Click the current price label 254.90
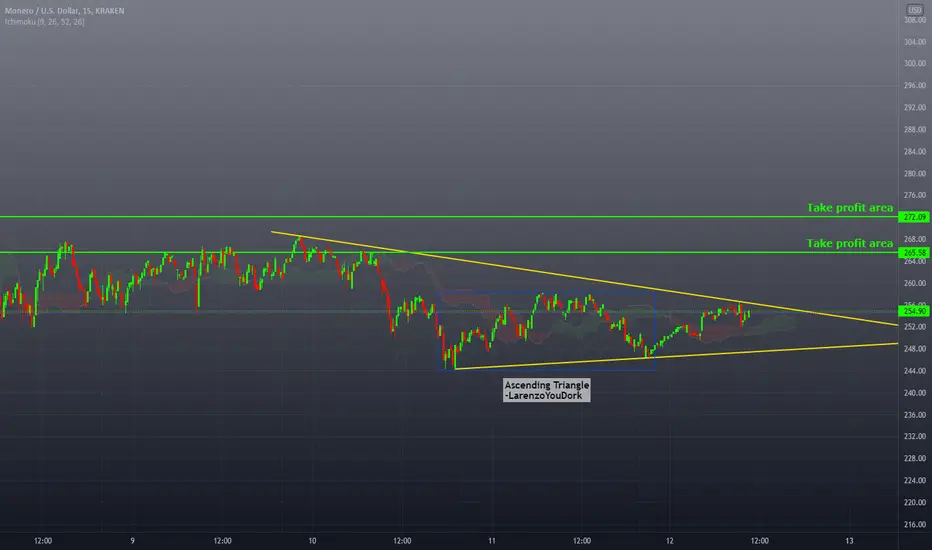Screen dimensions: 932x550 pos(914,311)
